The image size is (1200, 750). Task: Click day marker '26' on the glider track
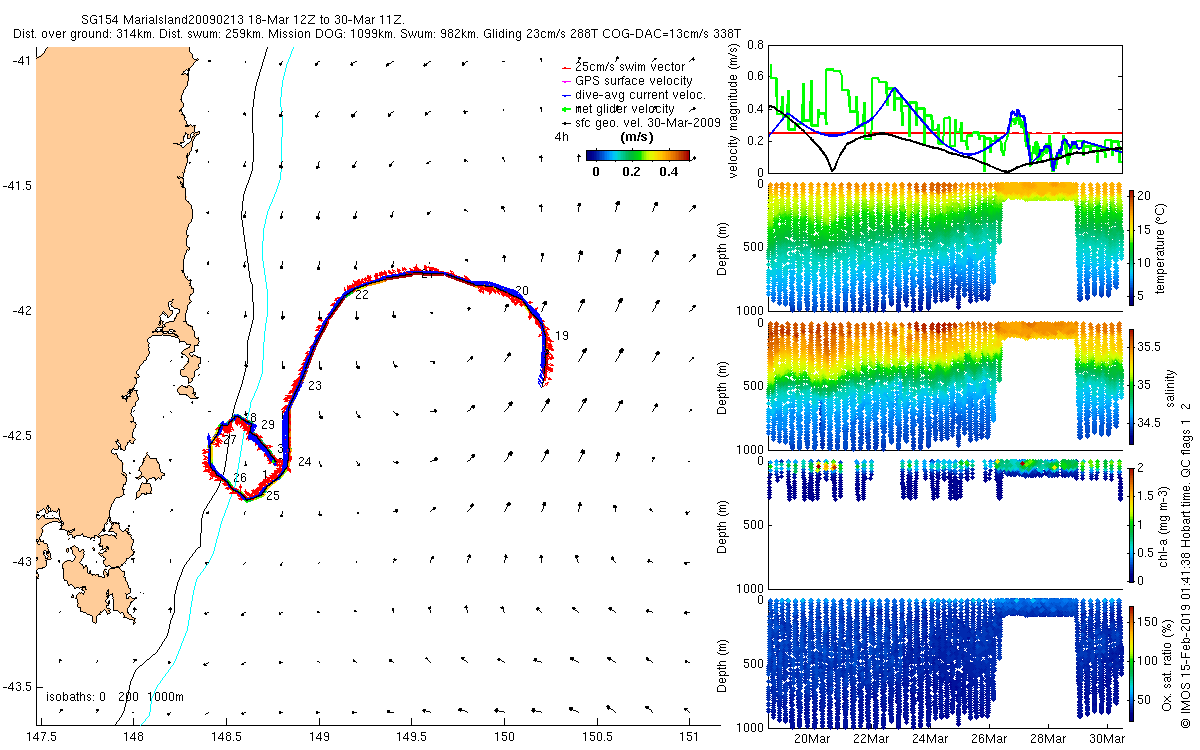[x=240, y=478]
